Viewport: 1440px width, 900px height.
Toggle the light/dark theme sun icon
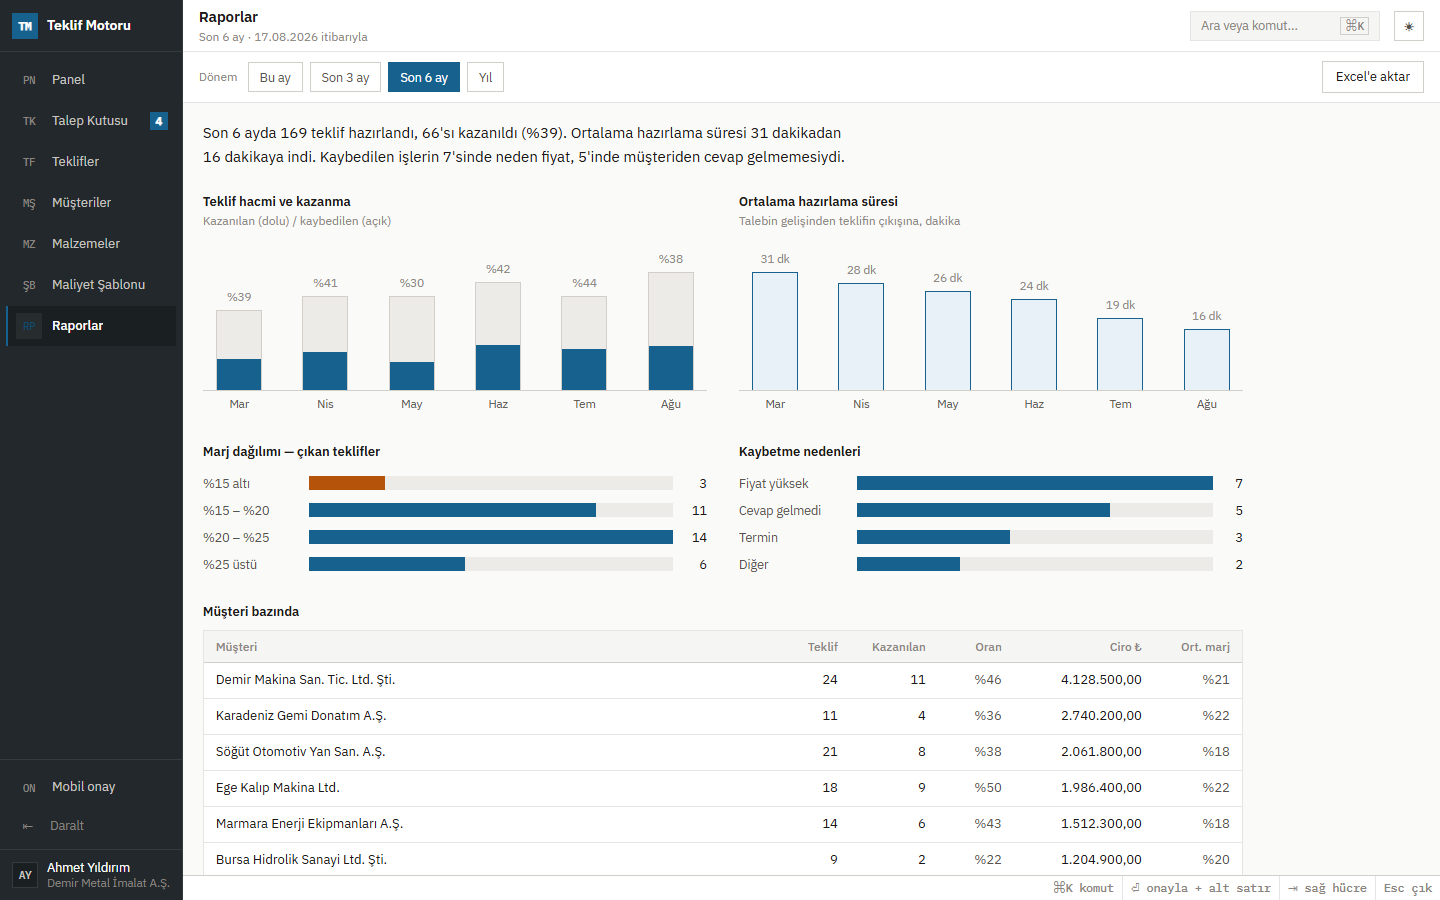point(1408,26)
